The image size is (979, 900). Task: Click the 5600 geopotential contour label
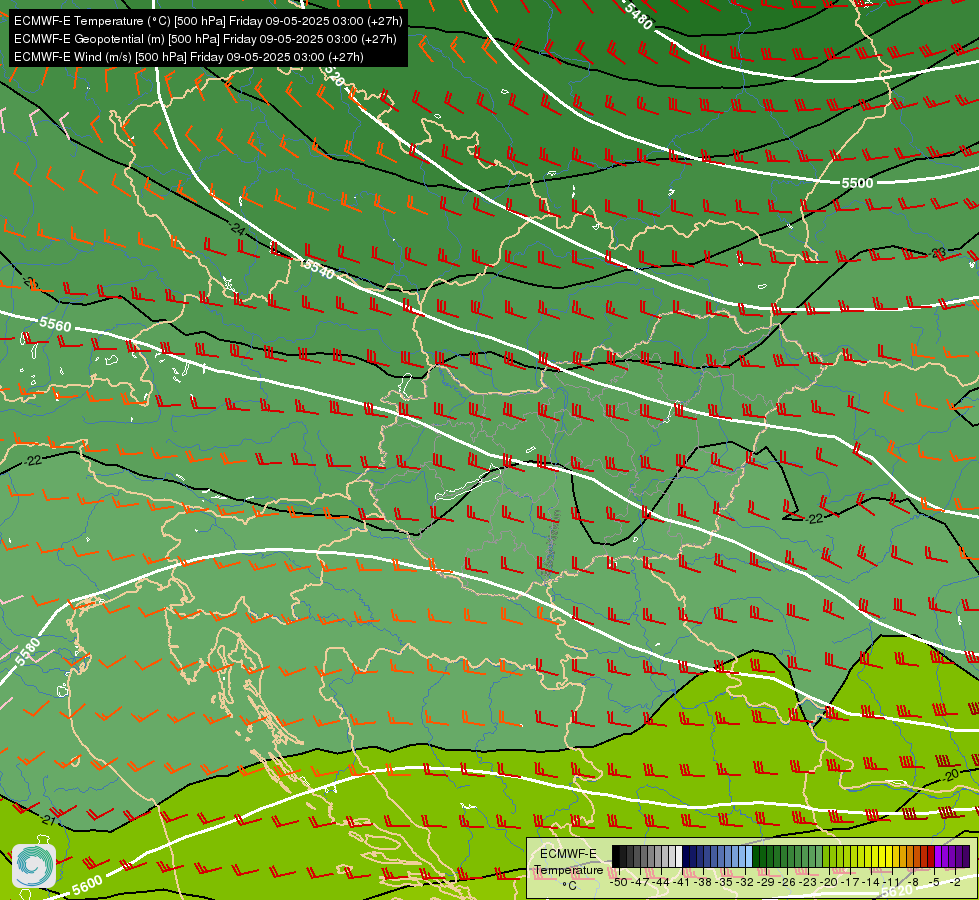click(x=87, y=885)
